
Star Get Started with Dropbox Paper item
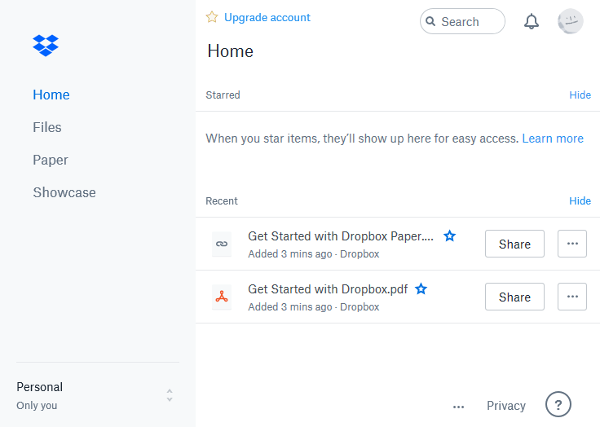pos(450,236)
